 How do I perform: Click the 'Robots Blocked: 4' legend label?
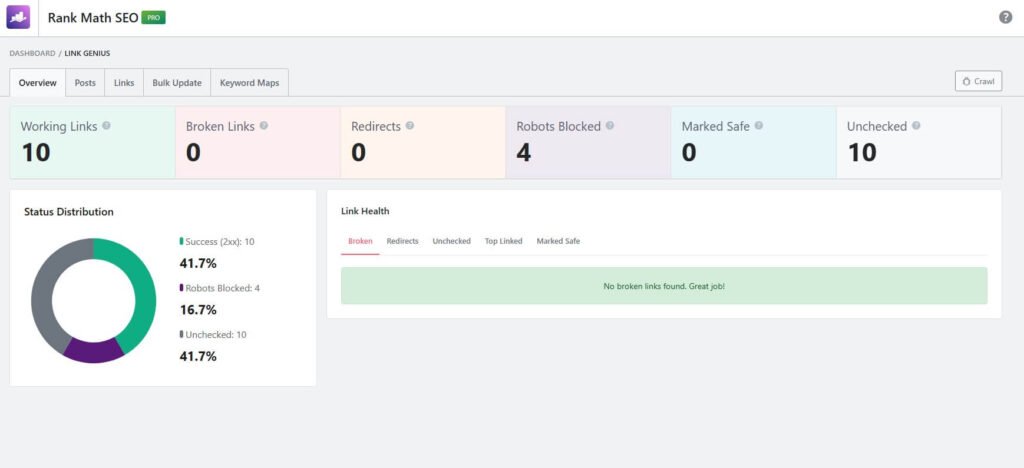[223, 288]
